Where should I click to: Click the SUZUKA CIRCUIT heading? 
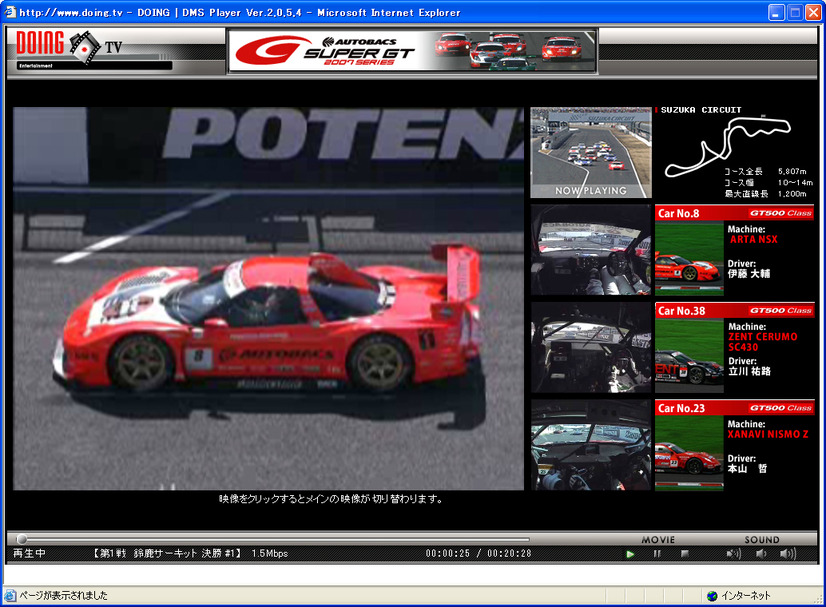pos(701,110)
